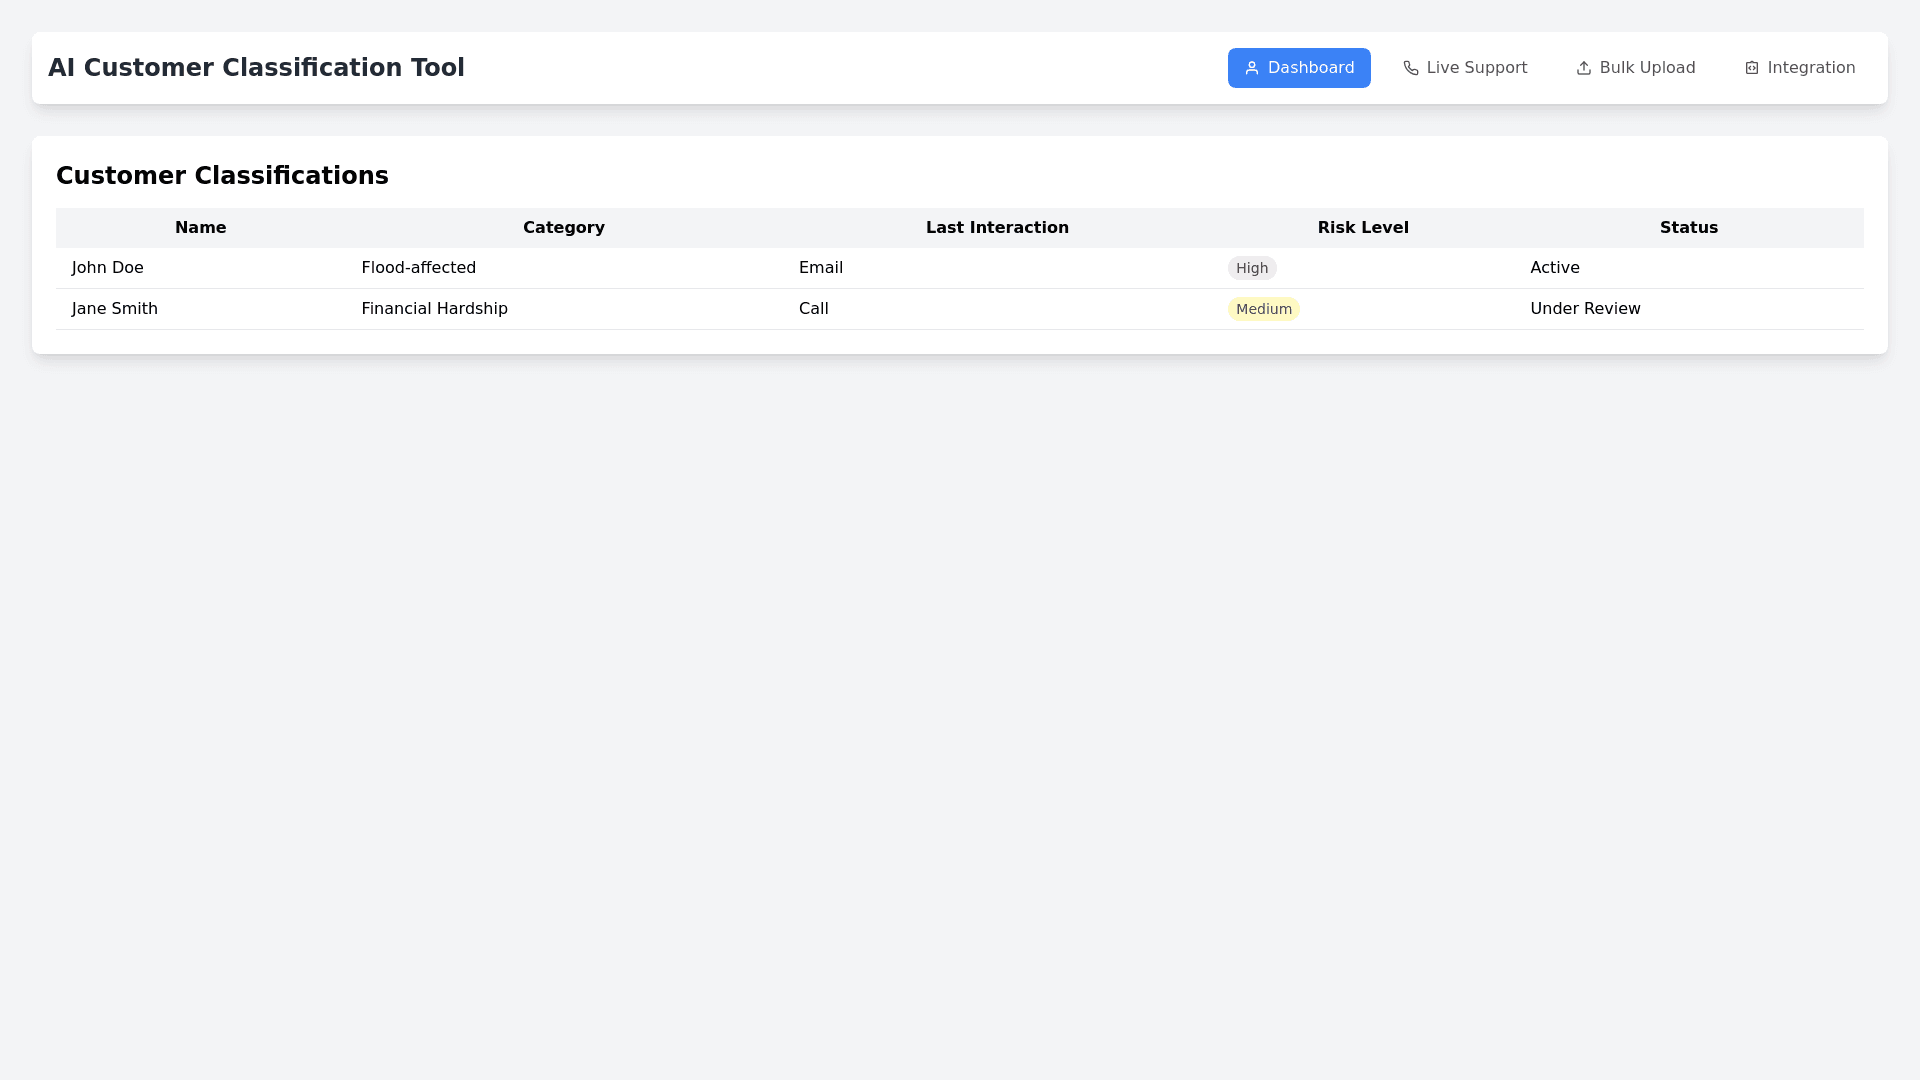
Task: Click the Flood-affected category cell
Action: click(418, 268)
